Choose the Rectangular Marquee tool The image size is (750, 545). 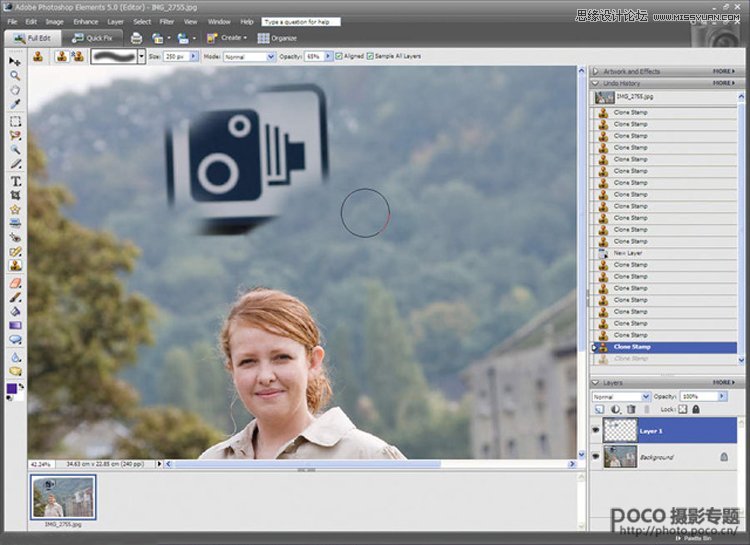coord(15,121)
